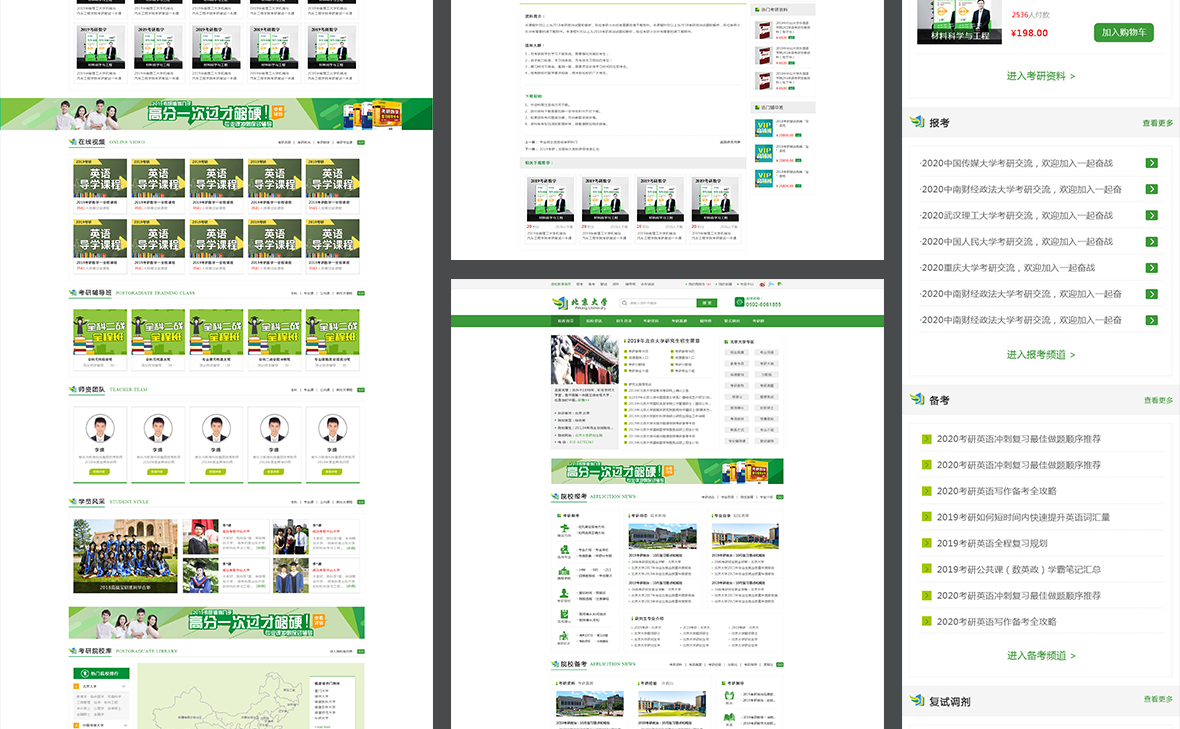Click green bullet icon beside 2019考研英语全程复习规划
Screen dimensions: 1180x729
(926, 543)
